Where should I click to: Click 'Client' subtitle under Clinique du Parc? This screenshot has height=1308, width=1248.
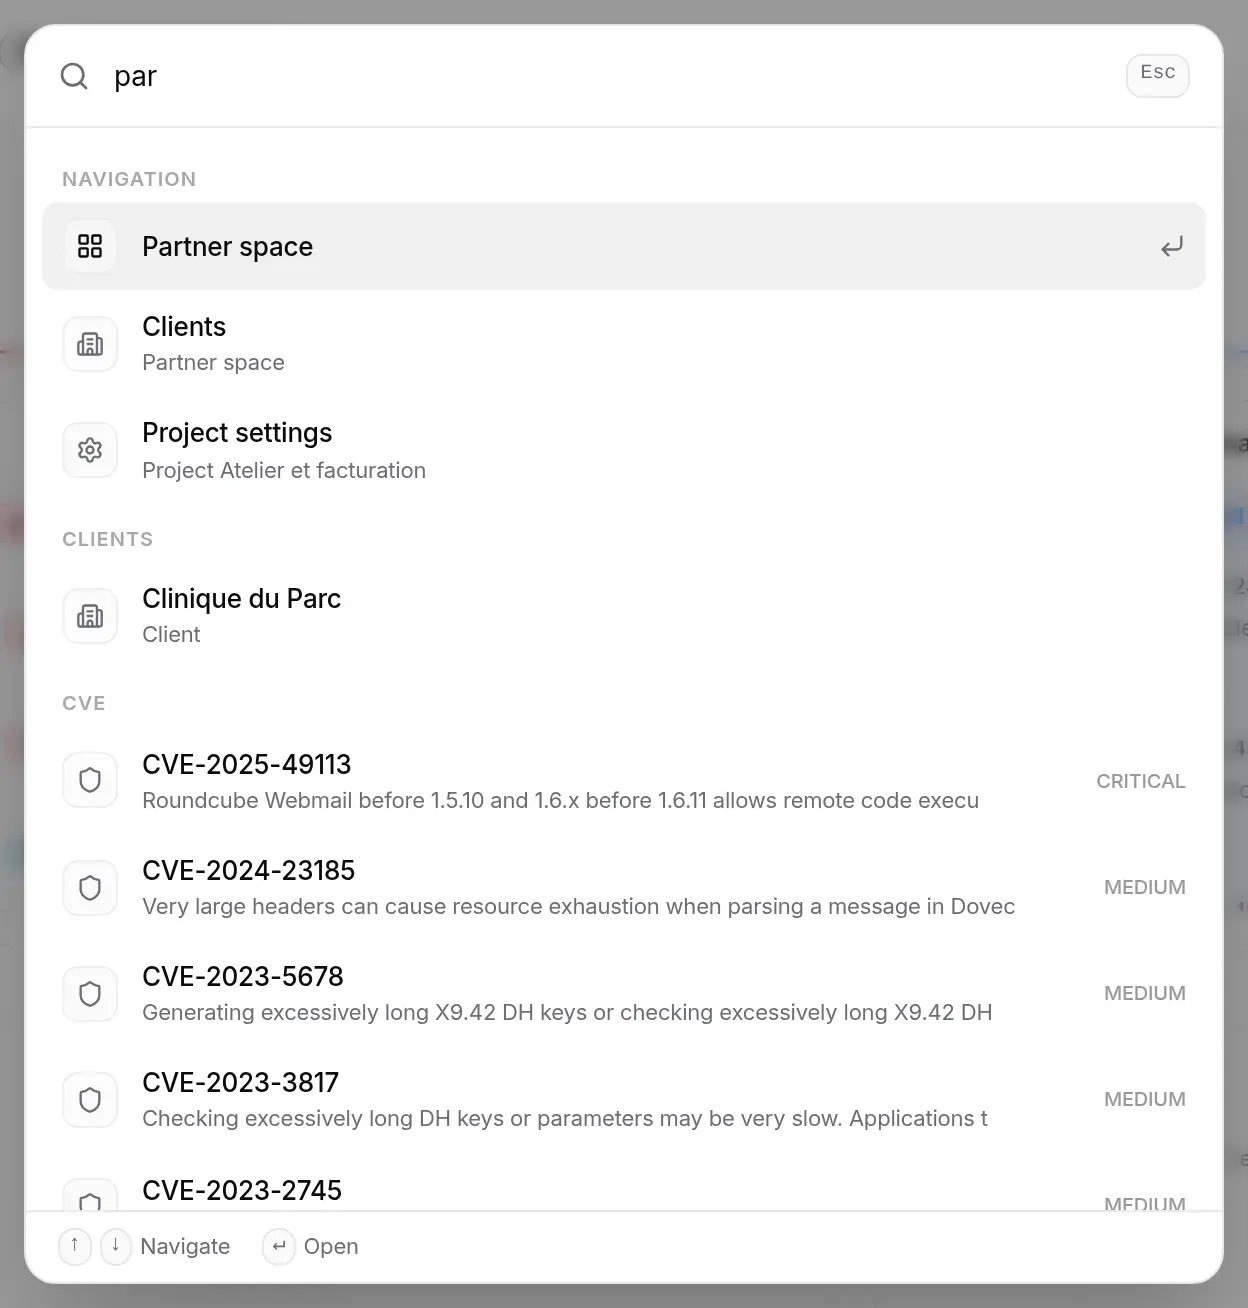pos(171,634)
